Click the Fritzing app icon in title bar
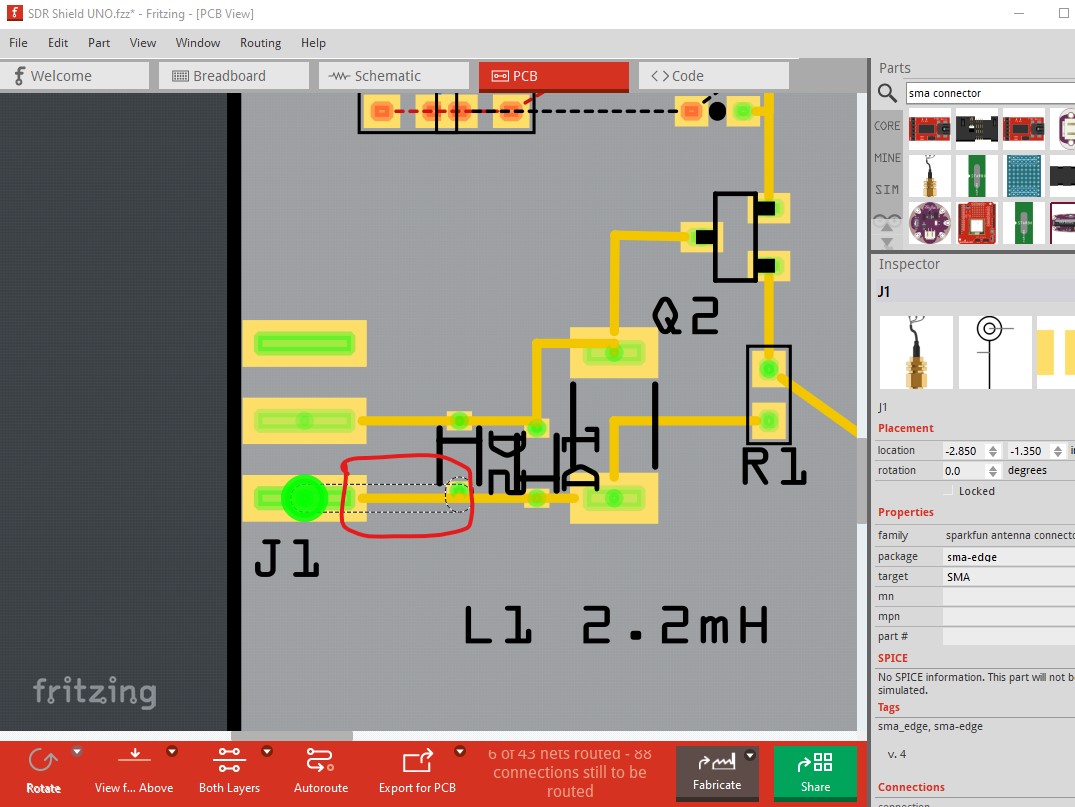 tap(14, 13)
